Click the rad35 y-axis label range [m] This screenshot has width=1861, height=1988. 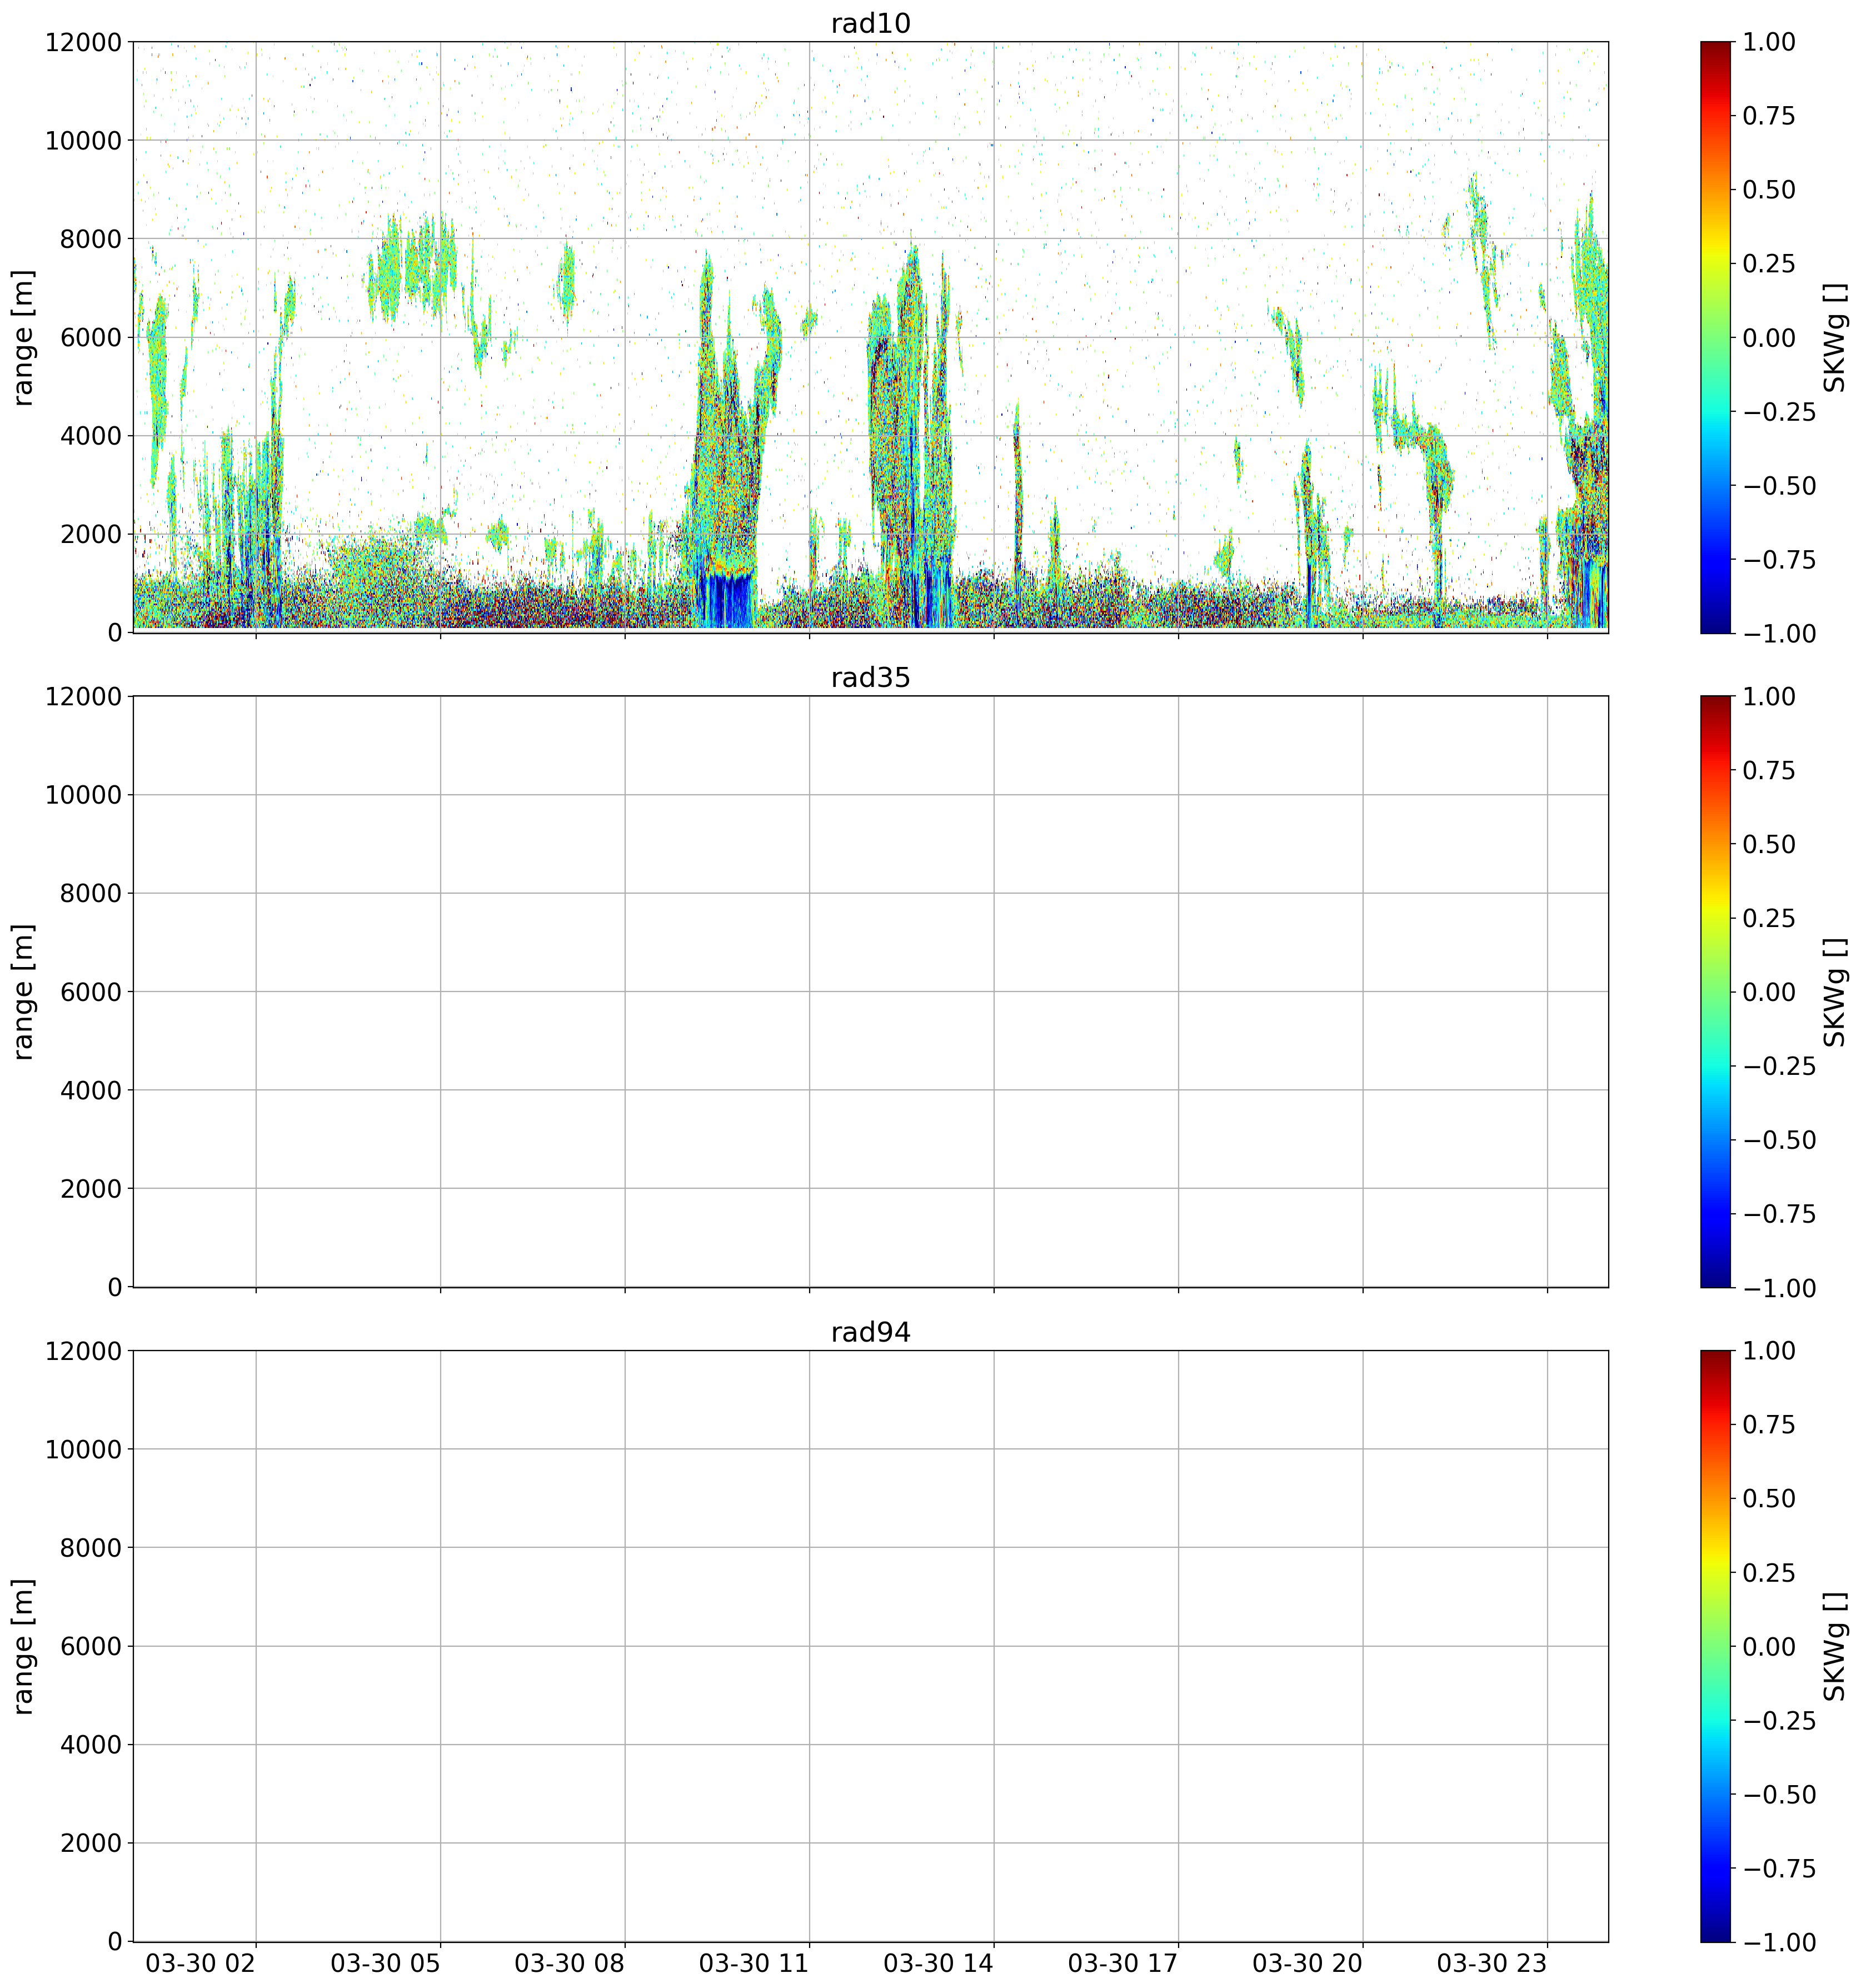[23, 991]
